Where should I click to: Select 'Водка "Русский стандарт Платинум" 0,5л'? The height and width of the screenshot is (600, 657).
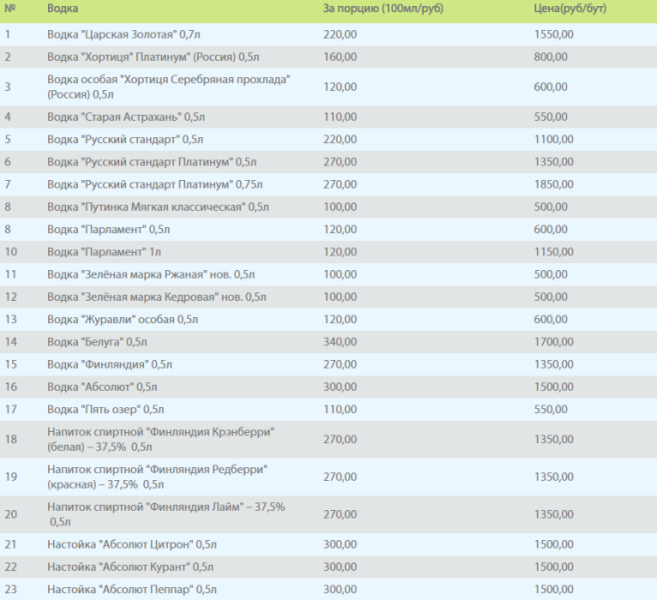152,162
